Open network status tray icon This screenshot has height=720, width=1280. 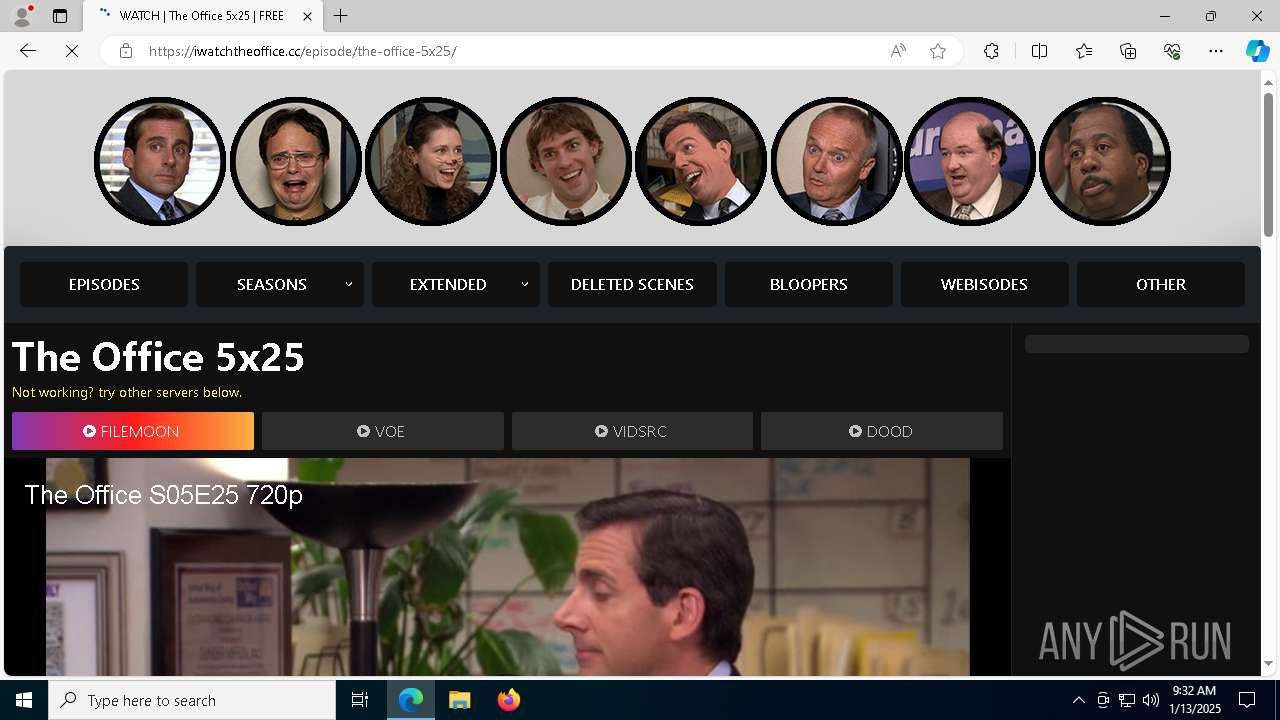(1127, 700)
